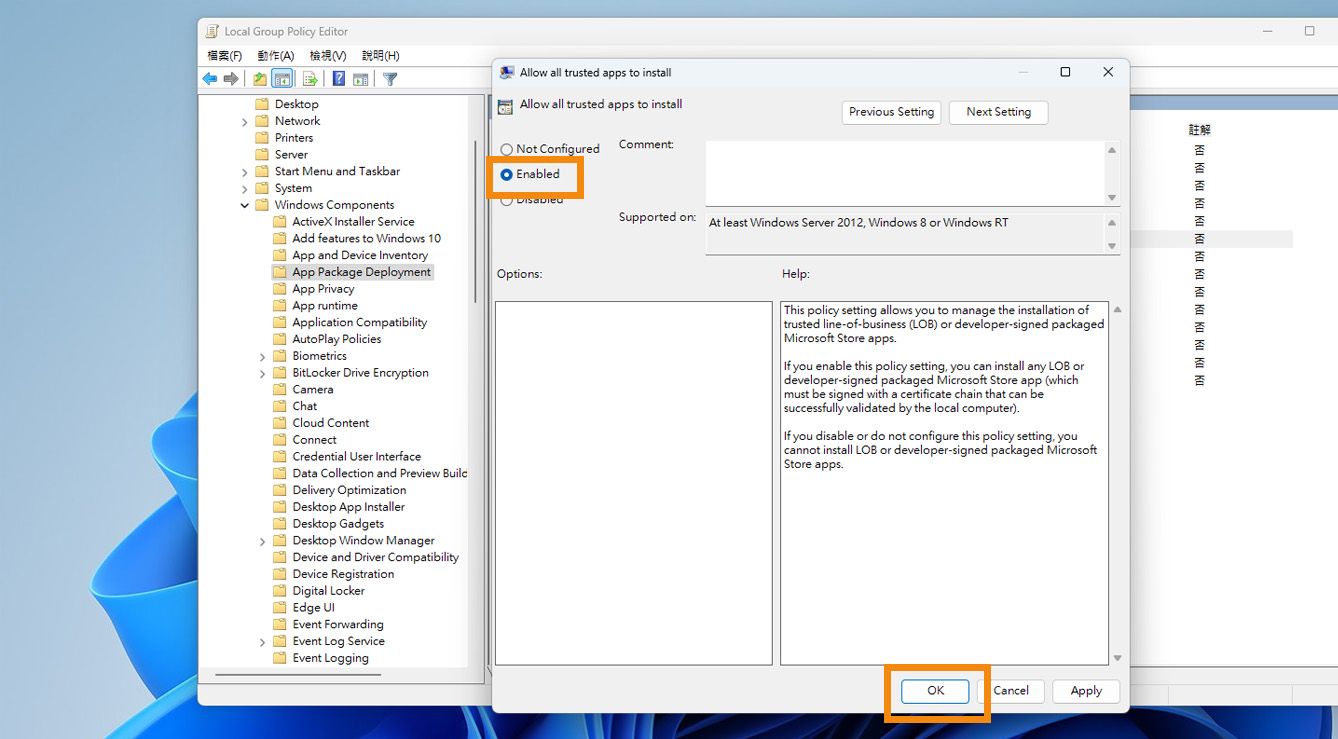Select Desktop App Installer in the tree
1338x739 pixels.
(348, 507)
